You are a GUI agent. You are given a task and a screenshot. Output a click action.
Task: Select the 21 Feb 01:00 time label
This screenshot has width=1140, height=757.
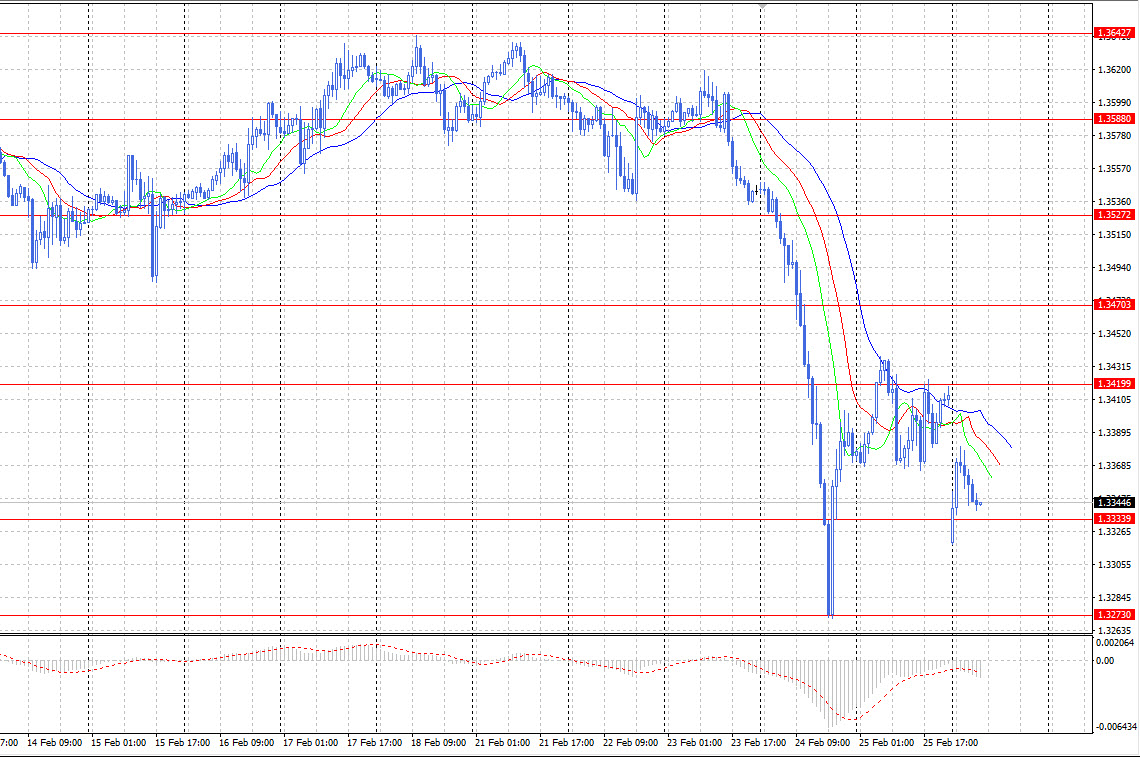click(x=502, y=742)
